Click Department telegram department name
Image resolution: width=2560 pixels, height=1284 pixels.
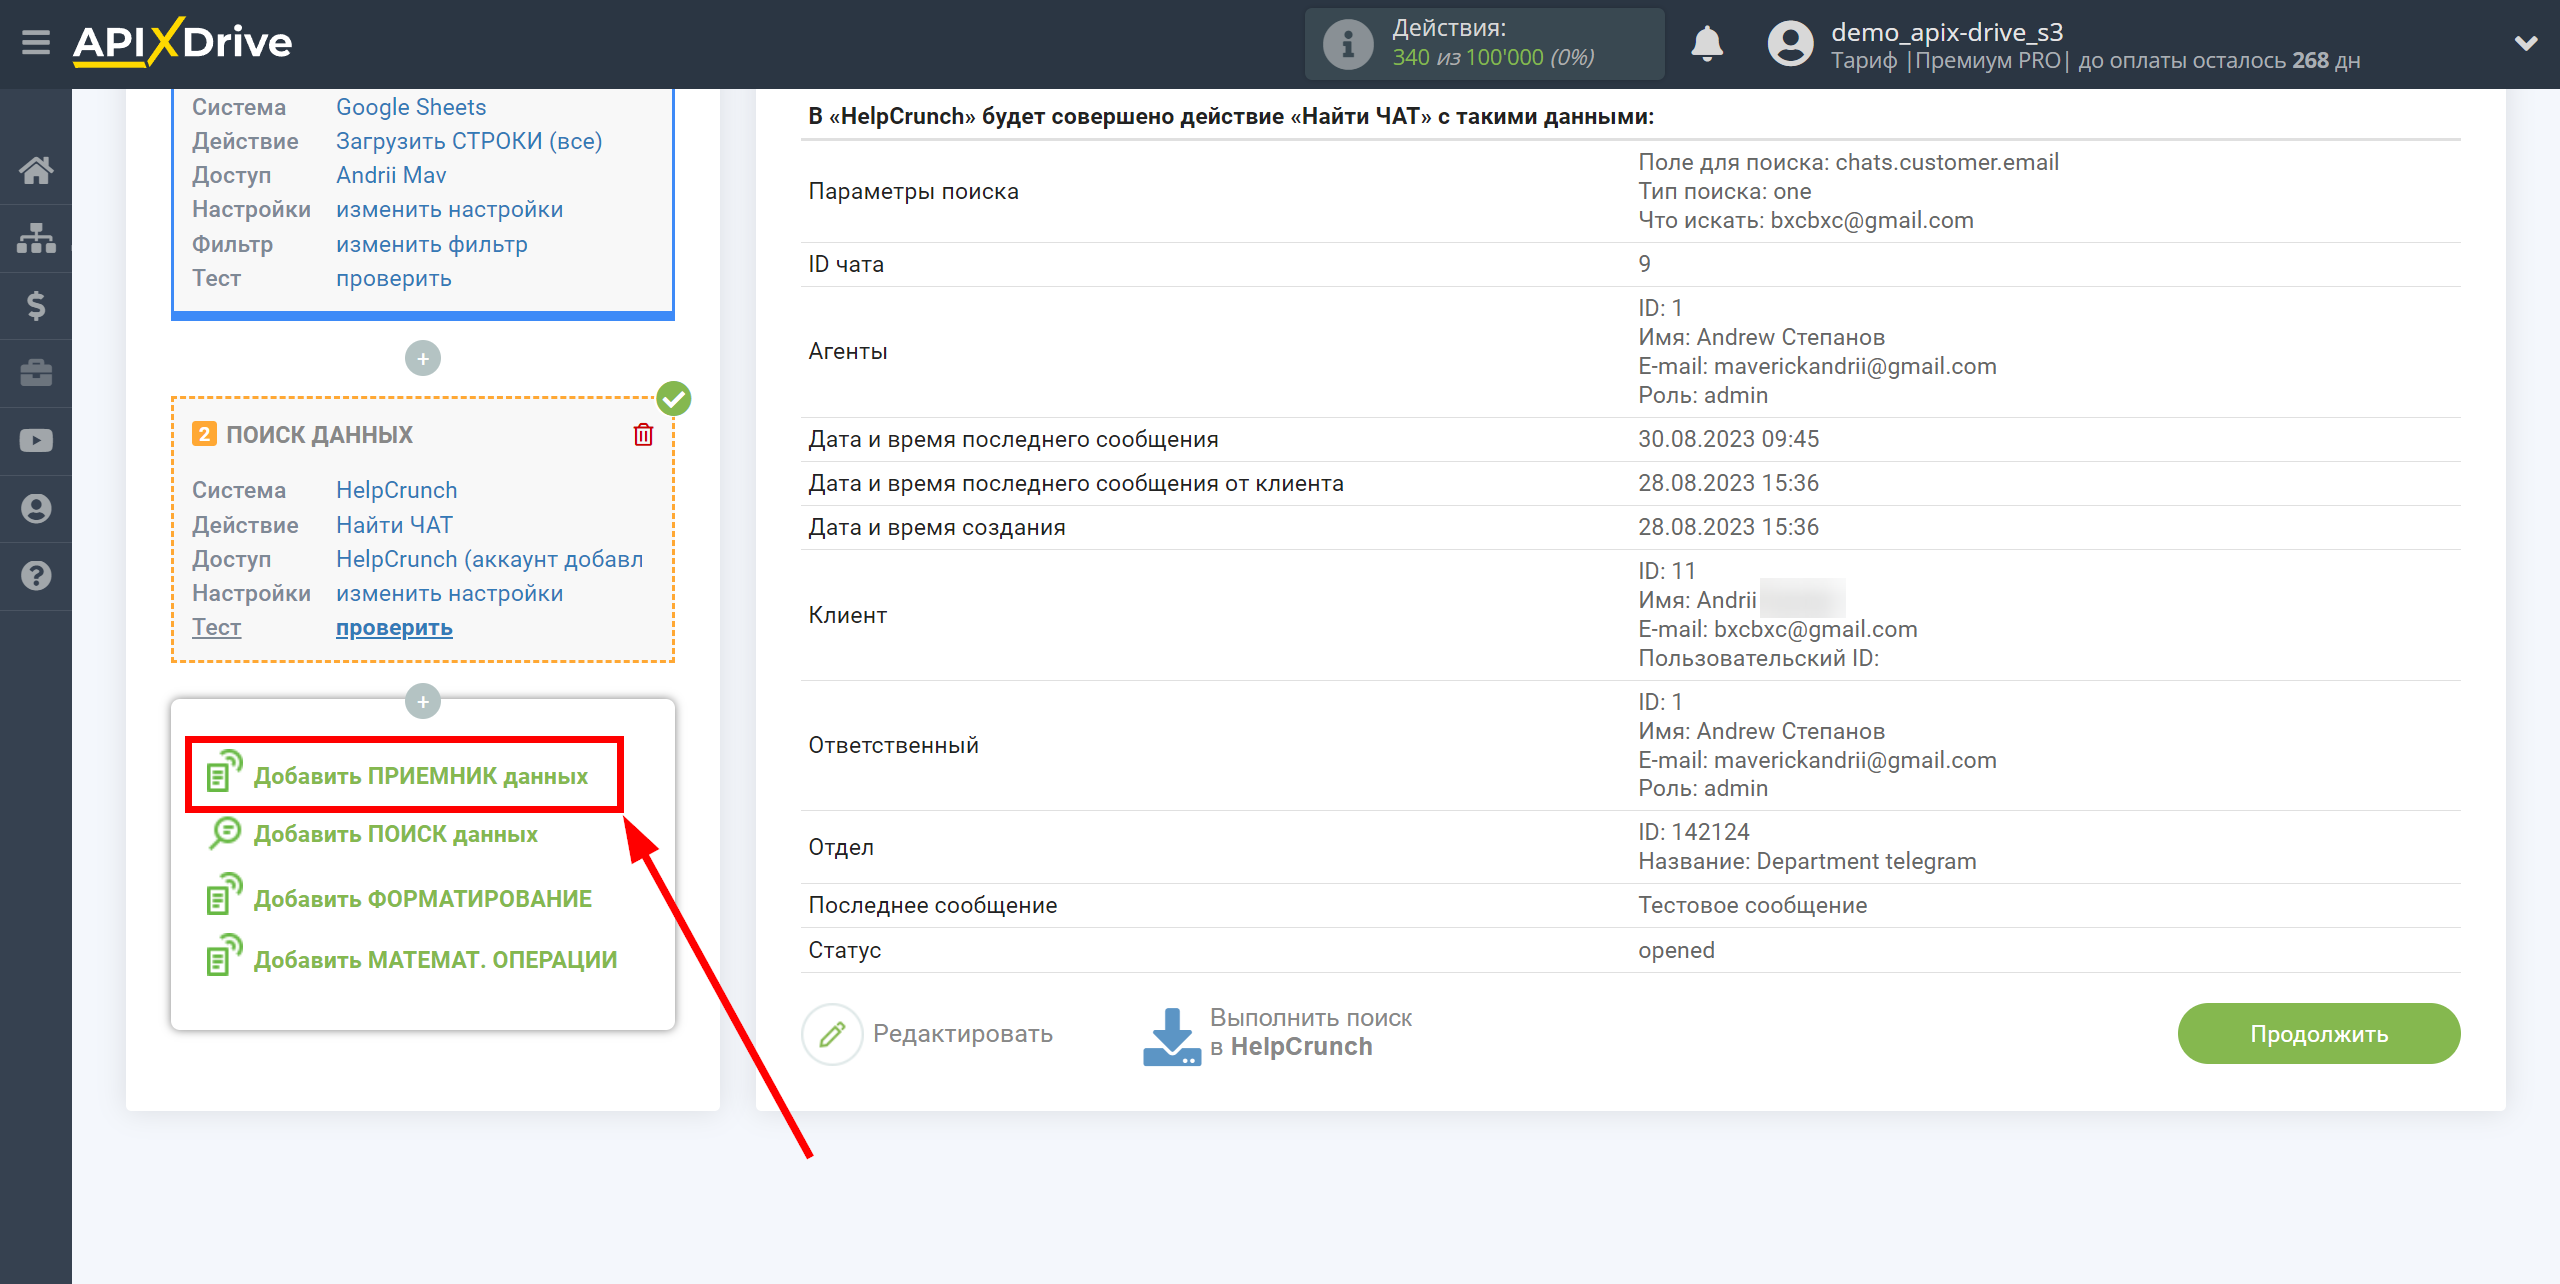tap(1866, 861)
